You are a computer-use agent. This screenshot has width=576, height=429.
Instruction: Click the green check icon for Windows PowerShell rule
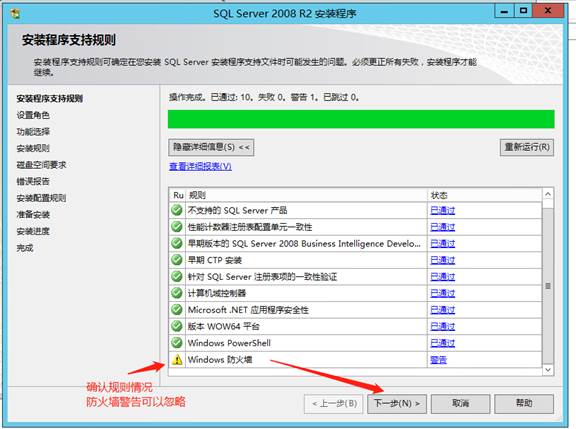(177, 343)
